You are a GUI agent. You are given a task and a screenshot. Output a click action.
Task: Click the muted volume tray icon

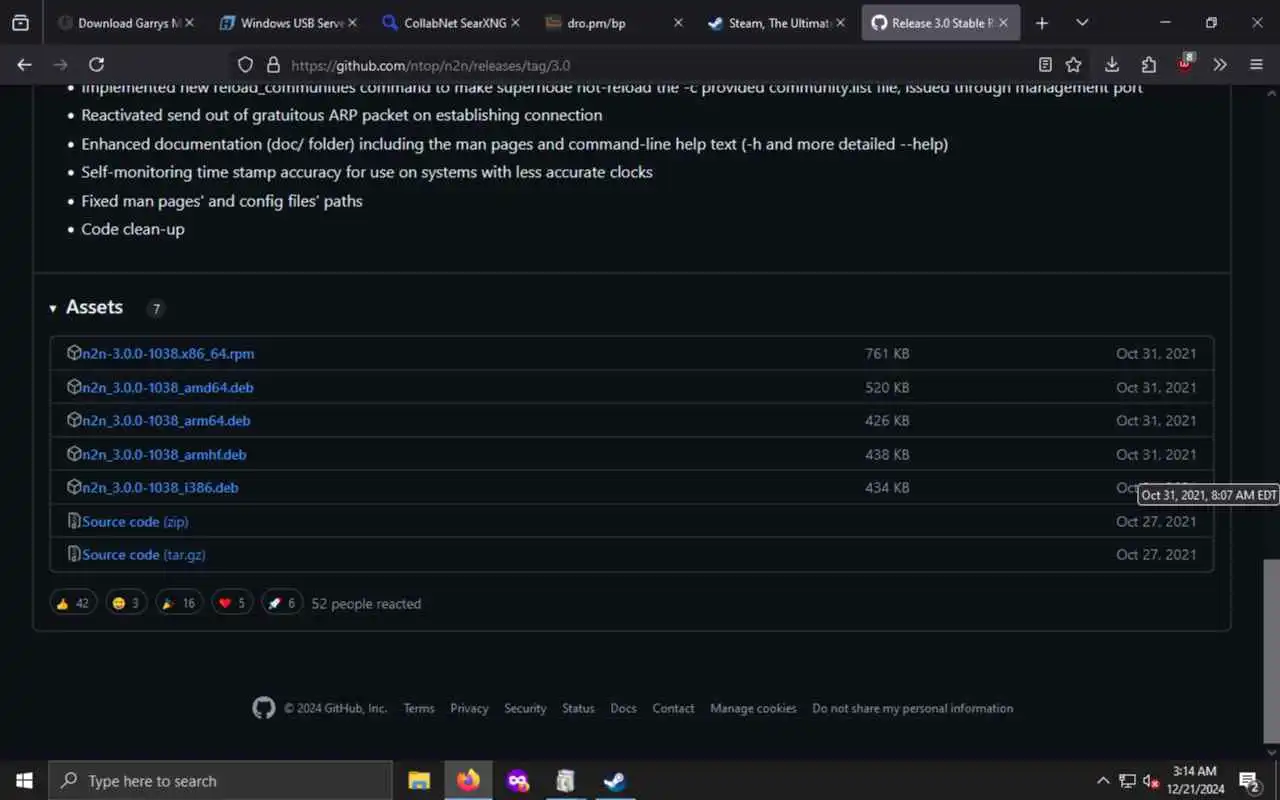click(x=1151, y=781)
